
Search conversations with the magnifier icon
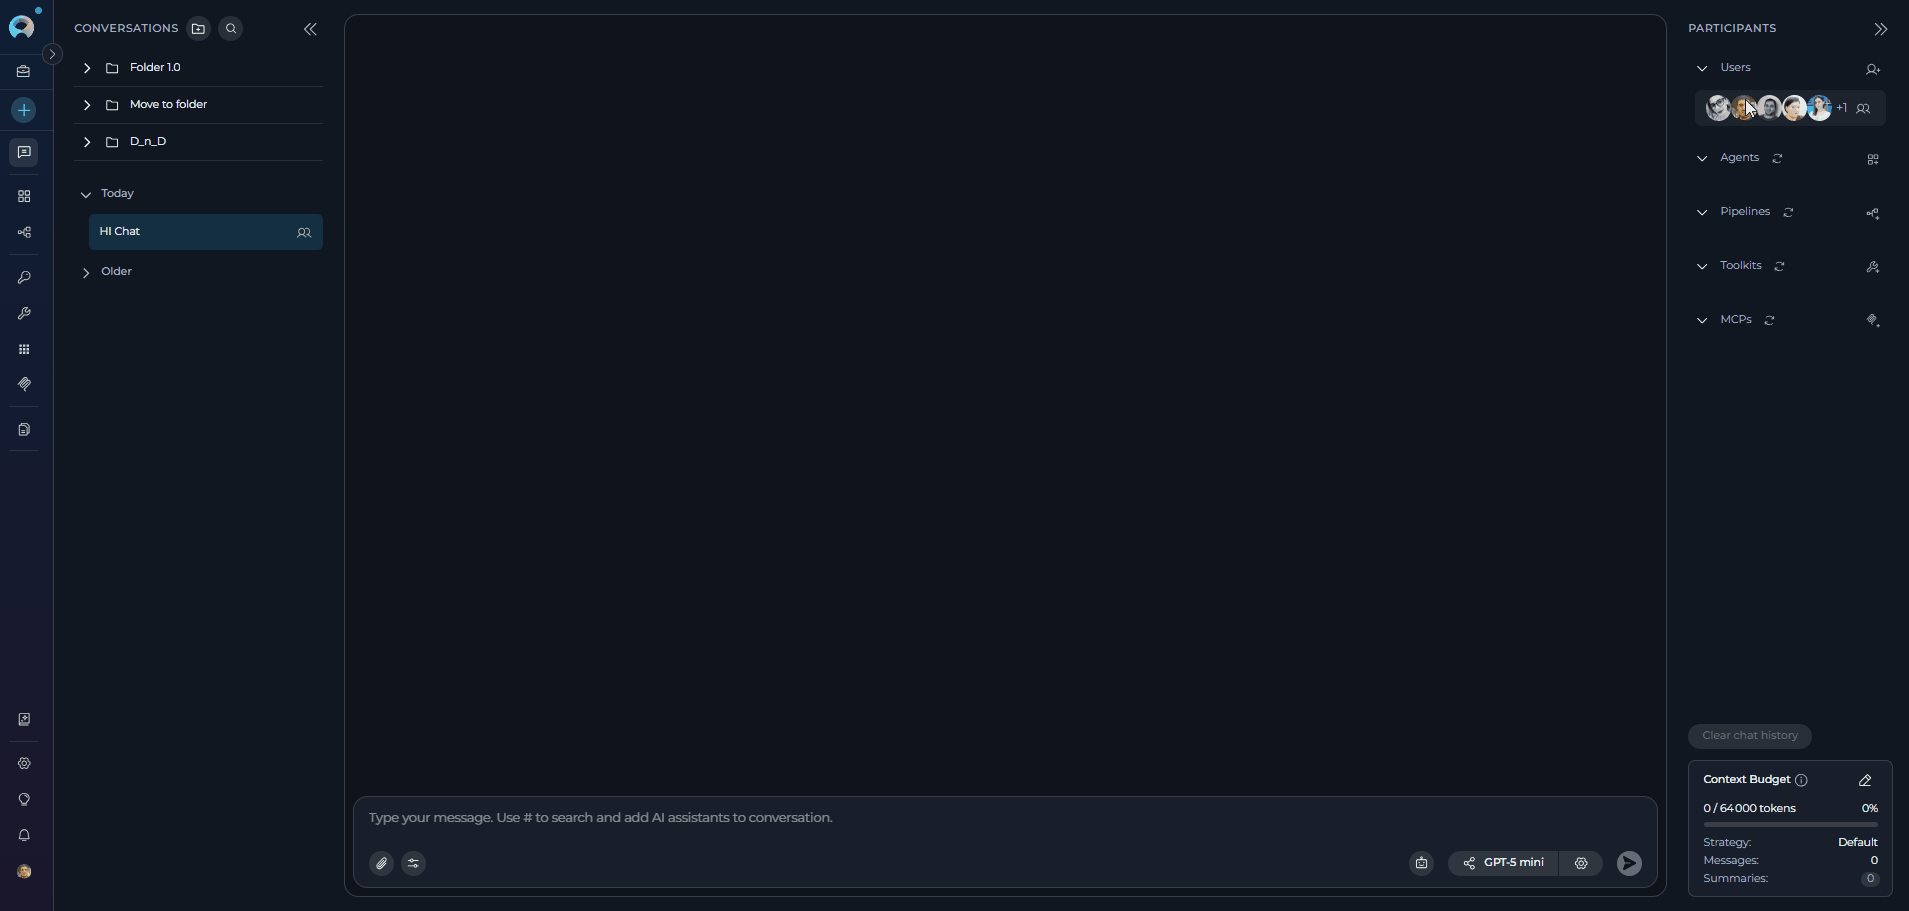(231, 28)
